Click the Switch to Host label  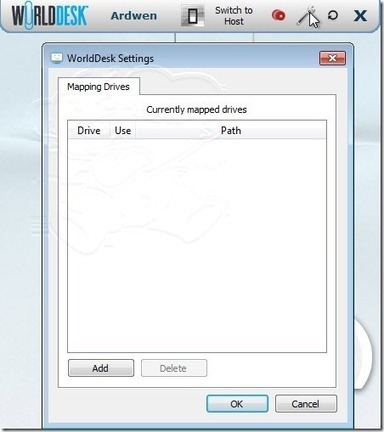tap(234, 16)
